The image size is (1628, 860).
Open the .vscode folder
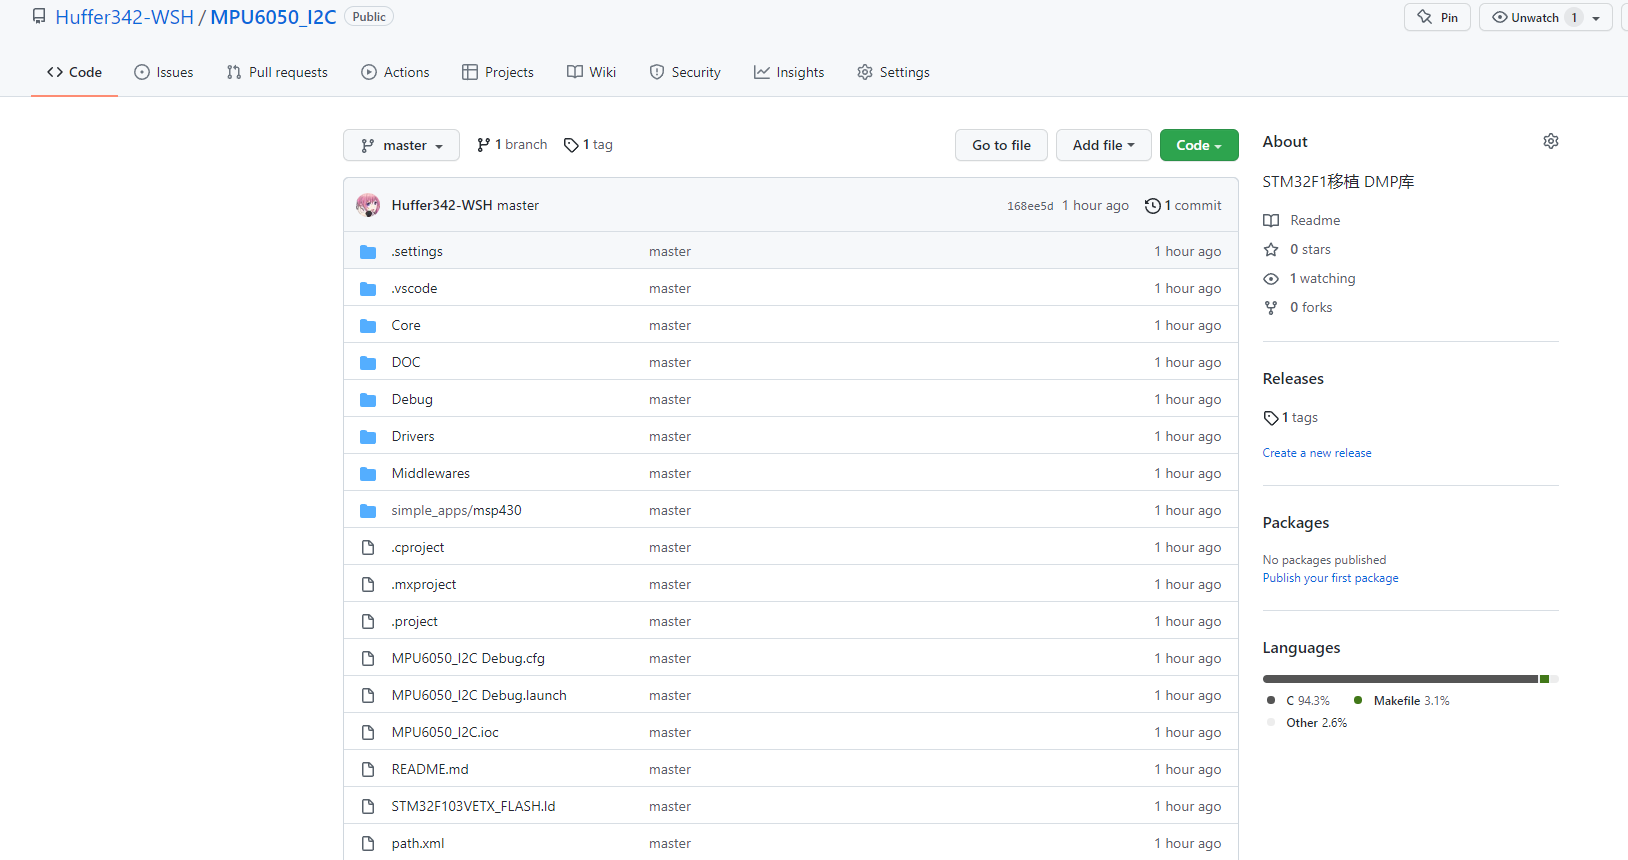coord(414,288)
